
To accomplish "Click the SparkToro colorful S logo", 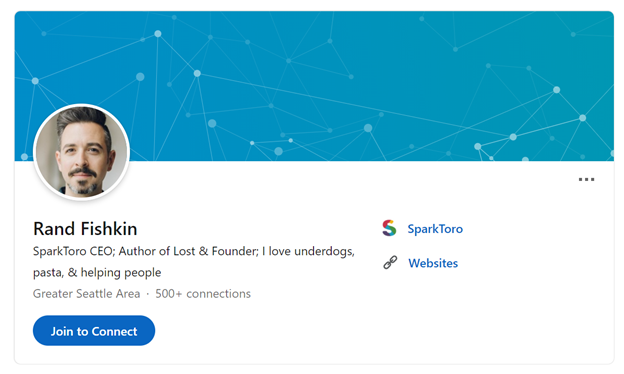I will coord(389,228).
